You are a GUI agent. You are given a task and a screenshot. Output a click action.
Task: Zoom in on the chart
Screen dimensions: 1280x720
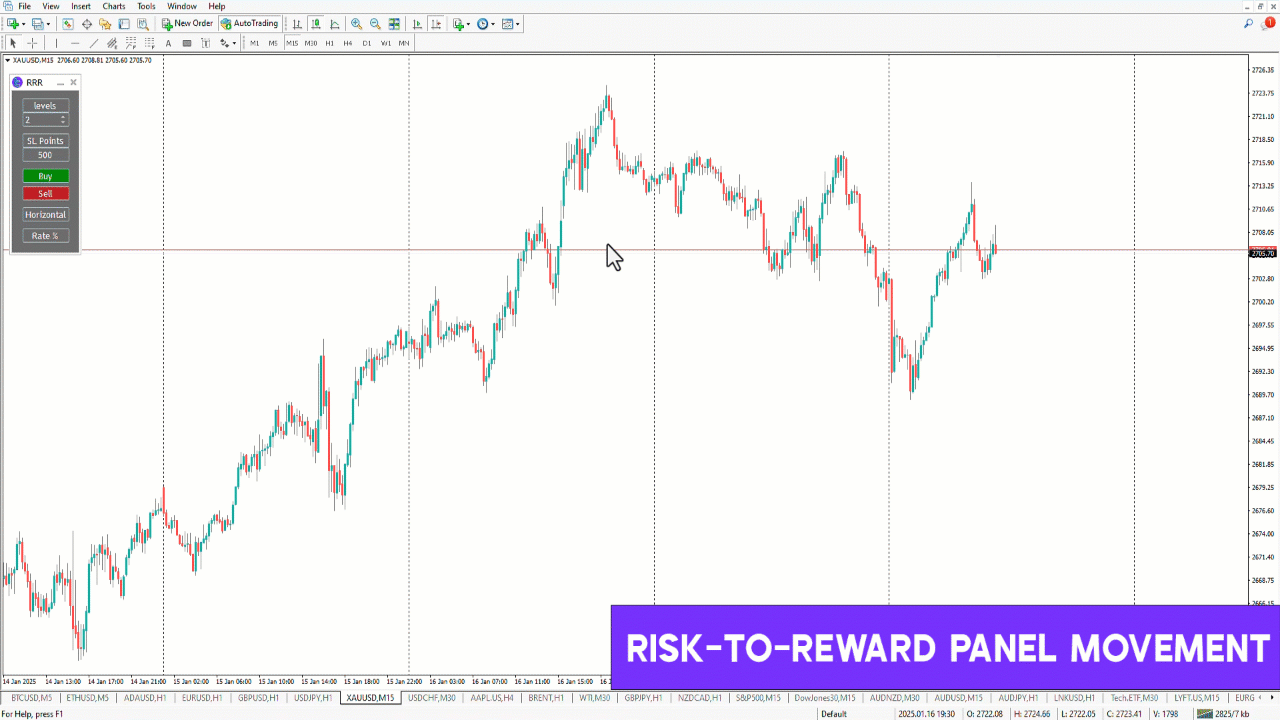(356, 24)
